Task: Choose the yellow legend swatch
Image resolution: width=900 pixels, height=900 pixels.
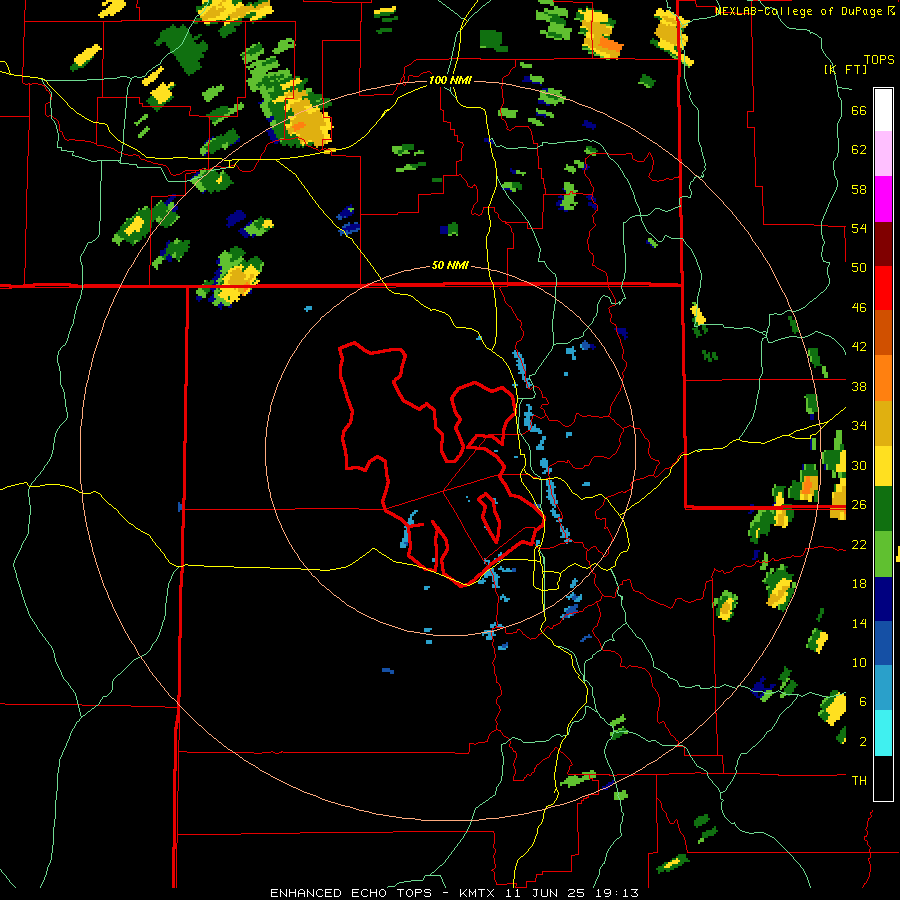Action: pos(883,466)
